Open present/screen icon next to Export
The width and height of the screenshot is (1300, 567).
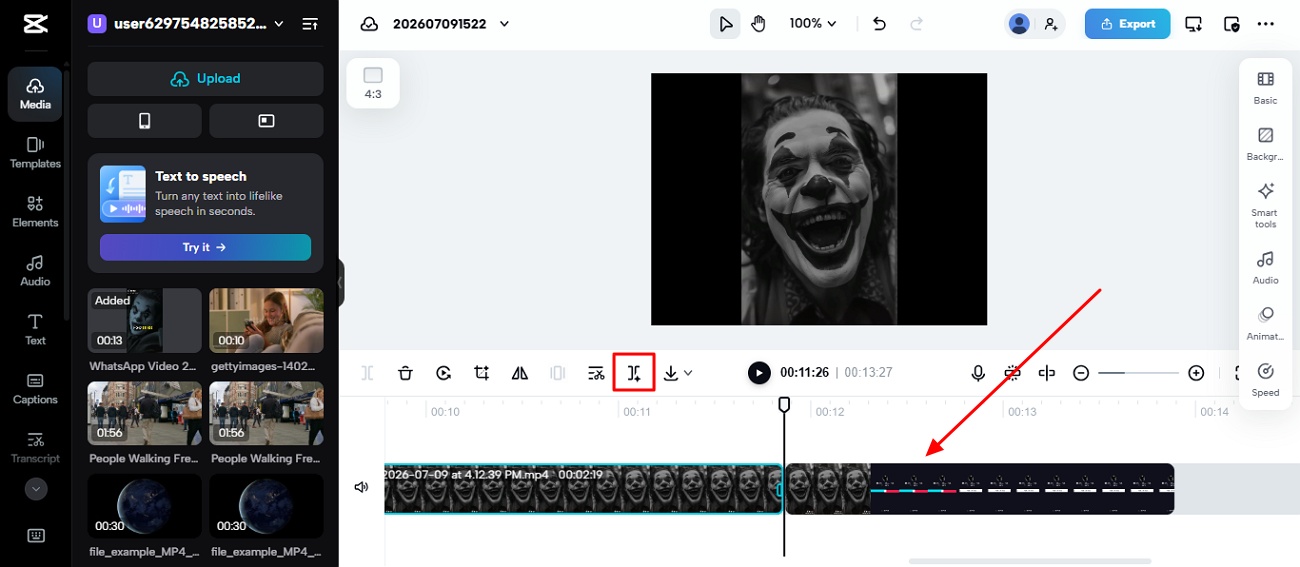point(1193,24)
